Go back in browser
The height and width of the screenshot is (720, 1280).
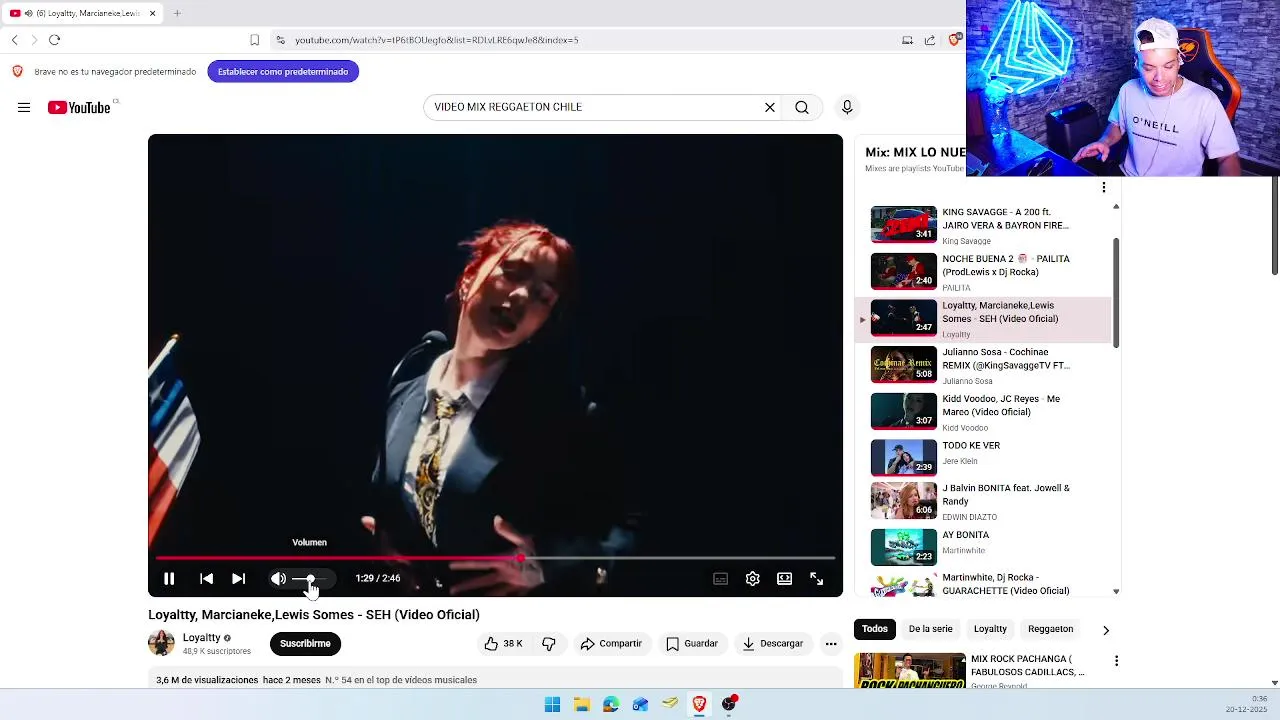[14, 40]
